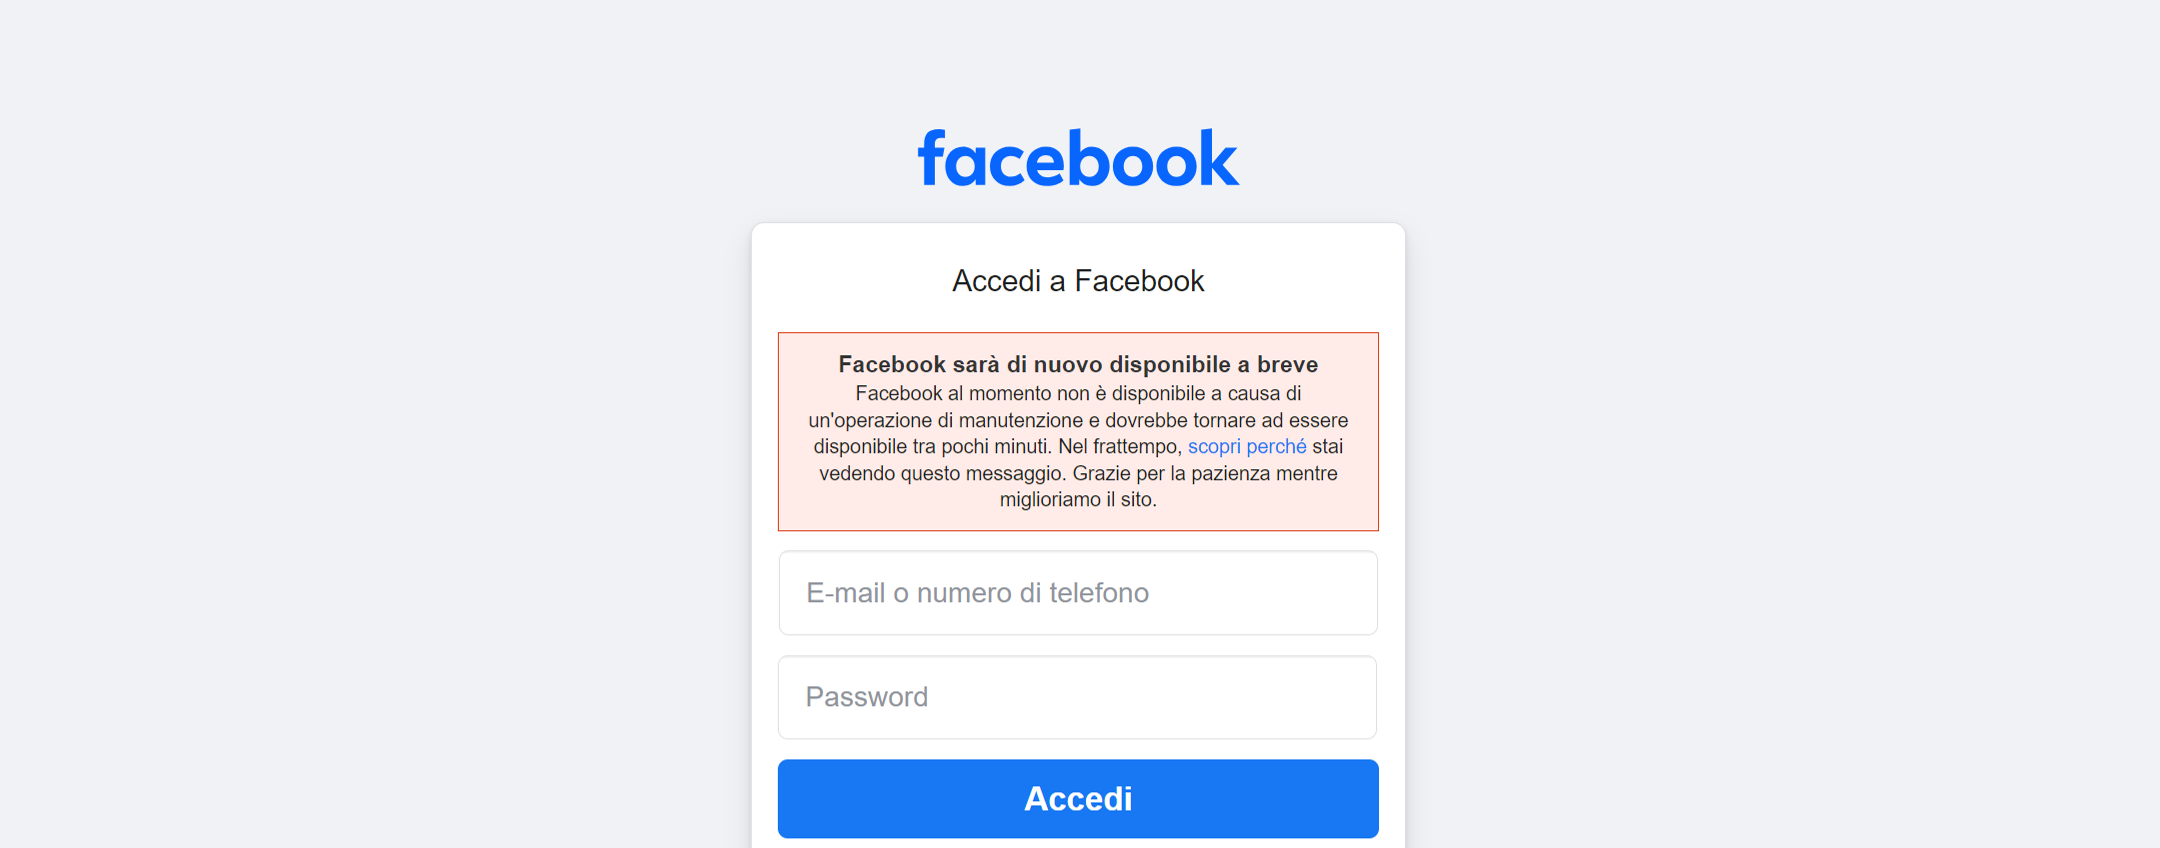The width and height of the screenshot is (2160, 848).
Task: Click the E-mail o numero di telefono field
Action: click(1077, 592)
